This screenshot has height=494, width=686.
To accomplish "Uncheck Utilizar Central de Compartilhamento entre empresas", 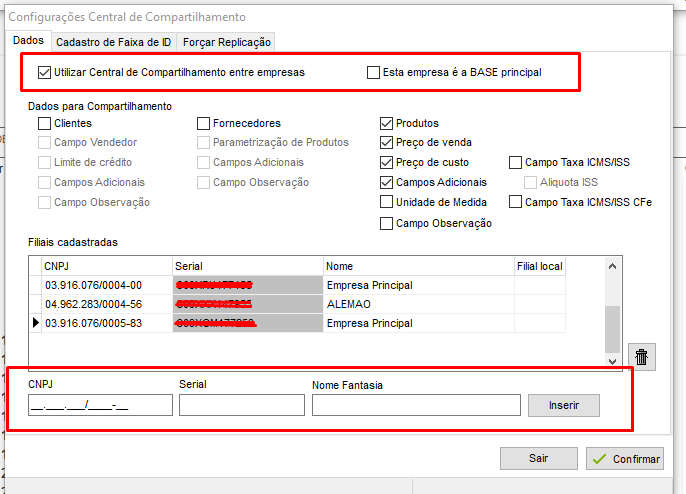I will (x=45, y=72).
